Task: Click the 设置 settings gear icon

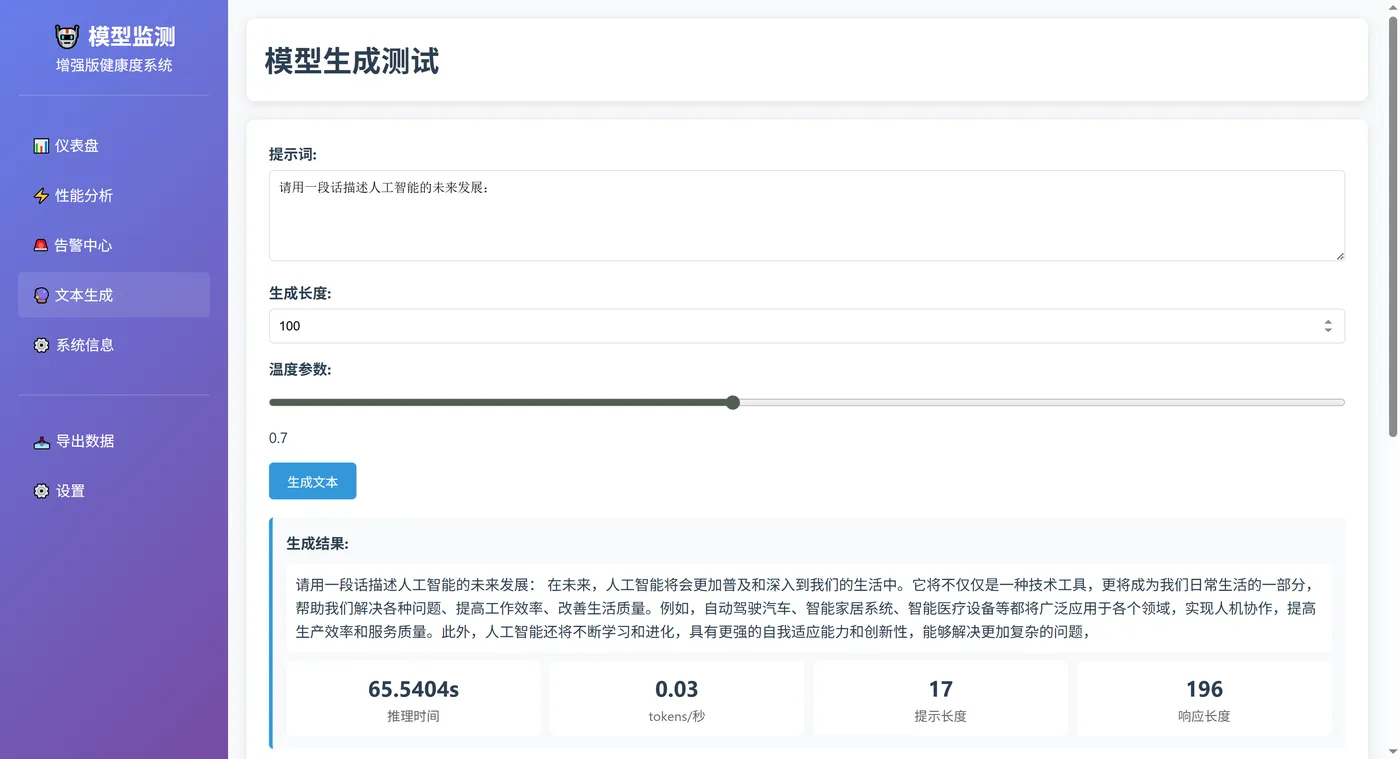Action: click(x=40, y=491)
